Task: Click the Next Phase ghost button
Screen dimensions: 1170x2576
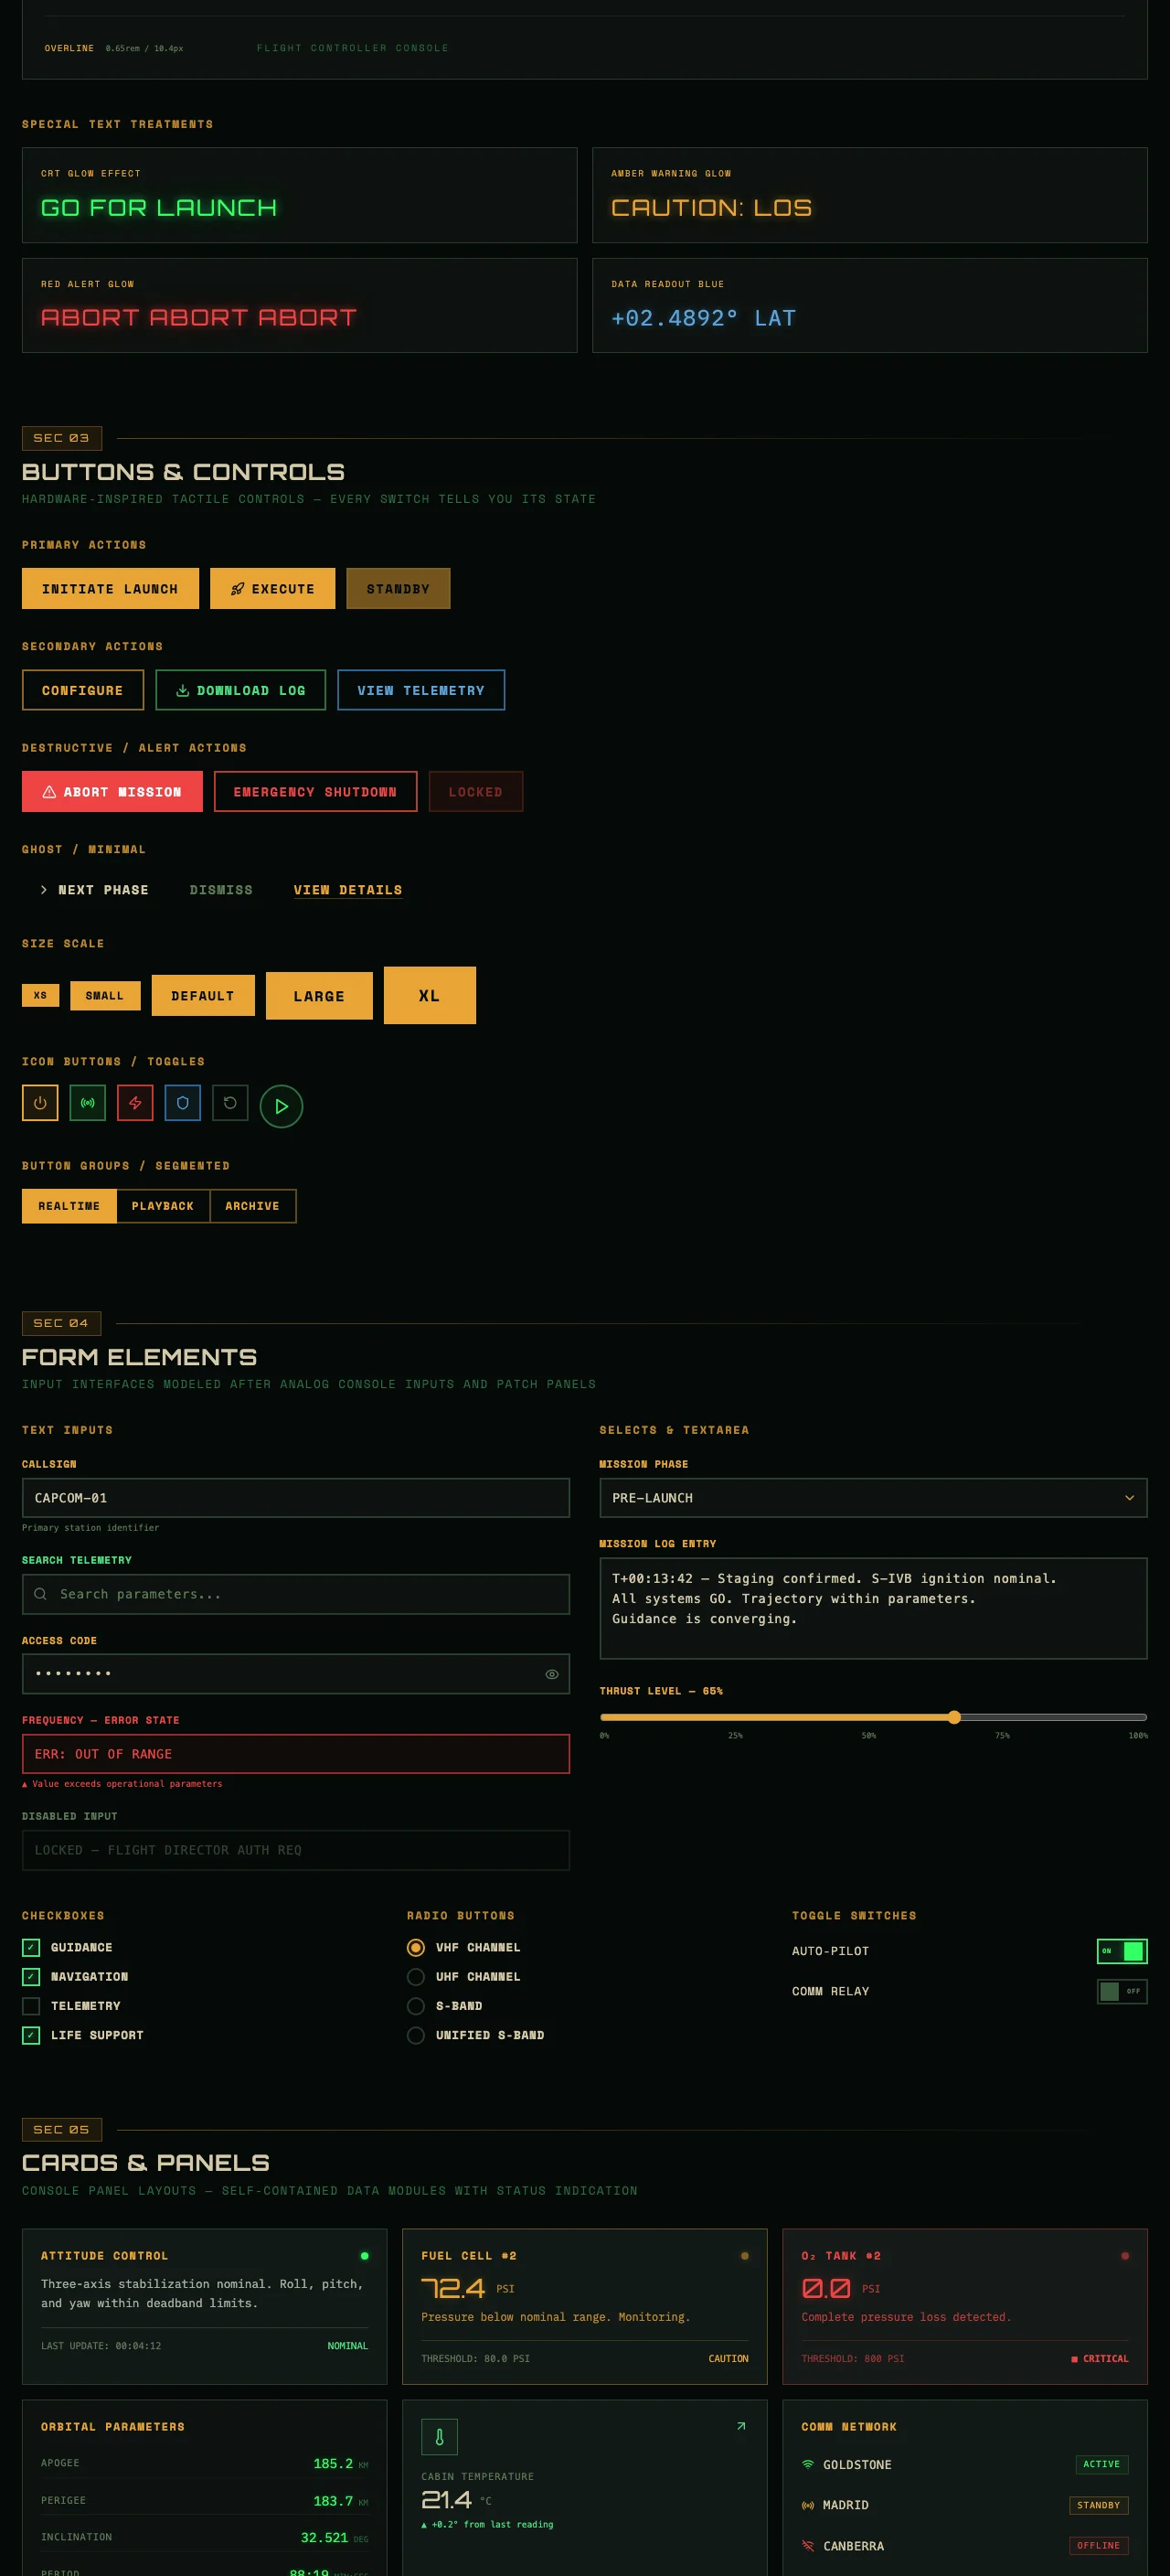Action: click(x=94, y=890)
